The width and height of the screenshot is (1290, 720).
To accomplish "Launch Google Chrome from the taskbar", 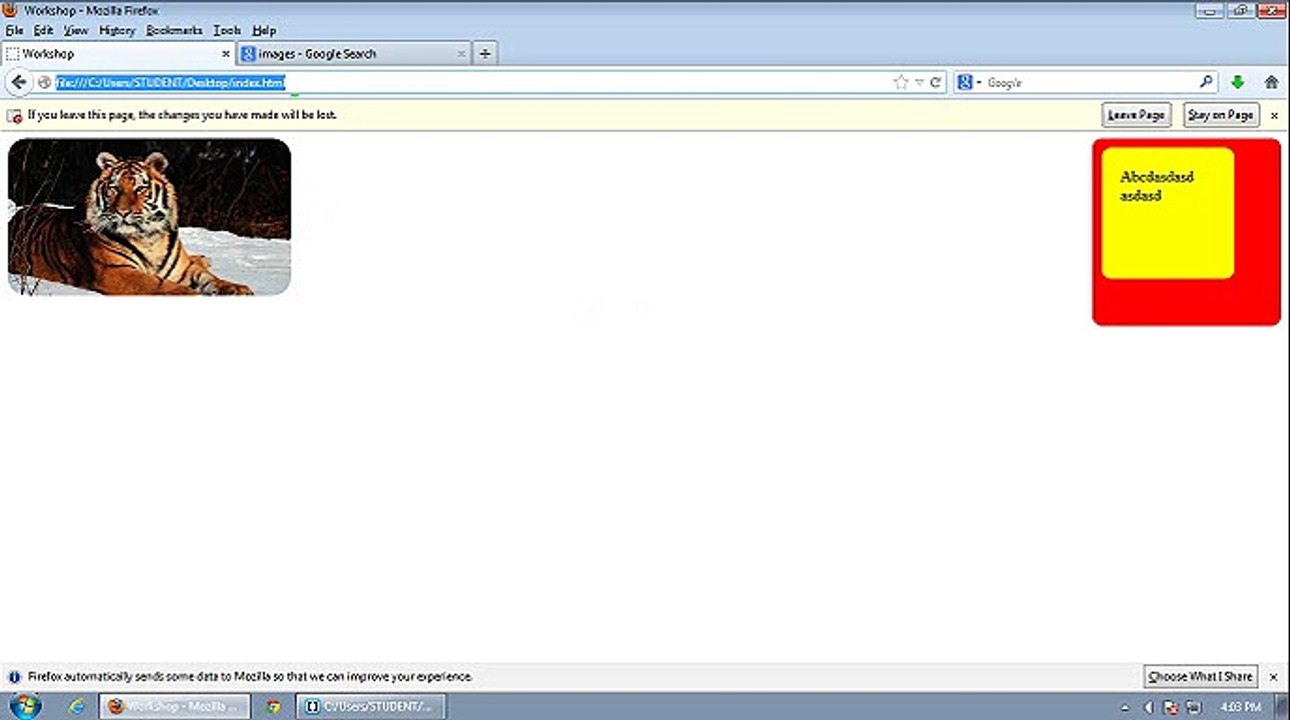I will pos(273,706).
